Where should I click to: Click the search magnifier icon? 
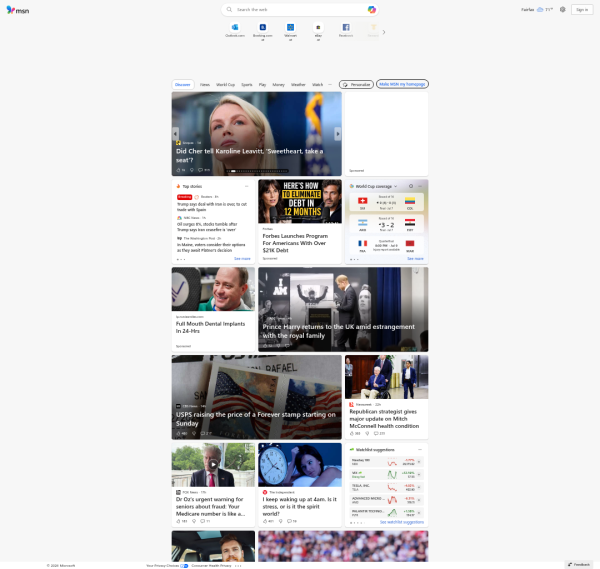click(229, 10)
